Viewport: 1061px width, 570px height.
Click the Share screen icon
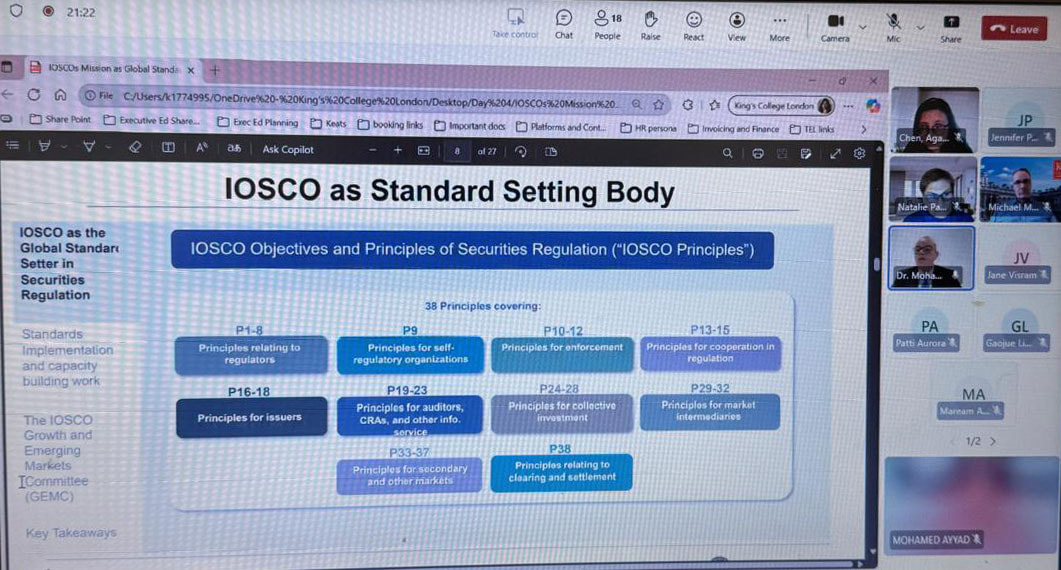point(951,23)
